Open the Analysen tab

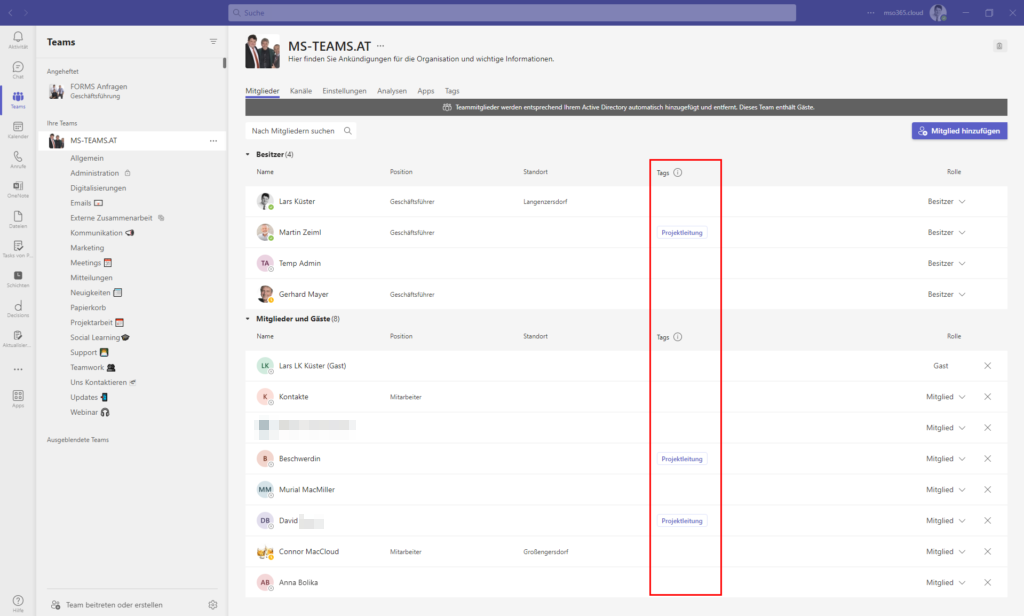pyautogui.click(x=392, y=91)
